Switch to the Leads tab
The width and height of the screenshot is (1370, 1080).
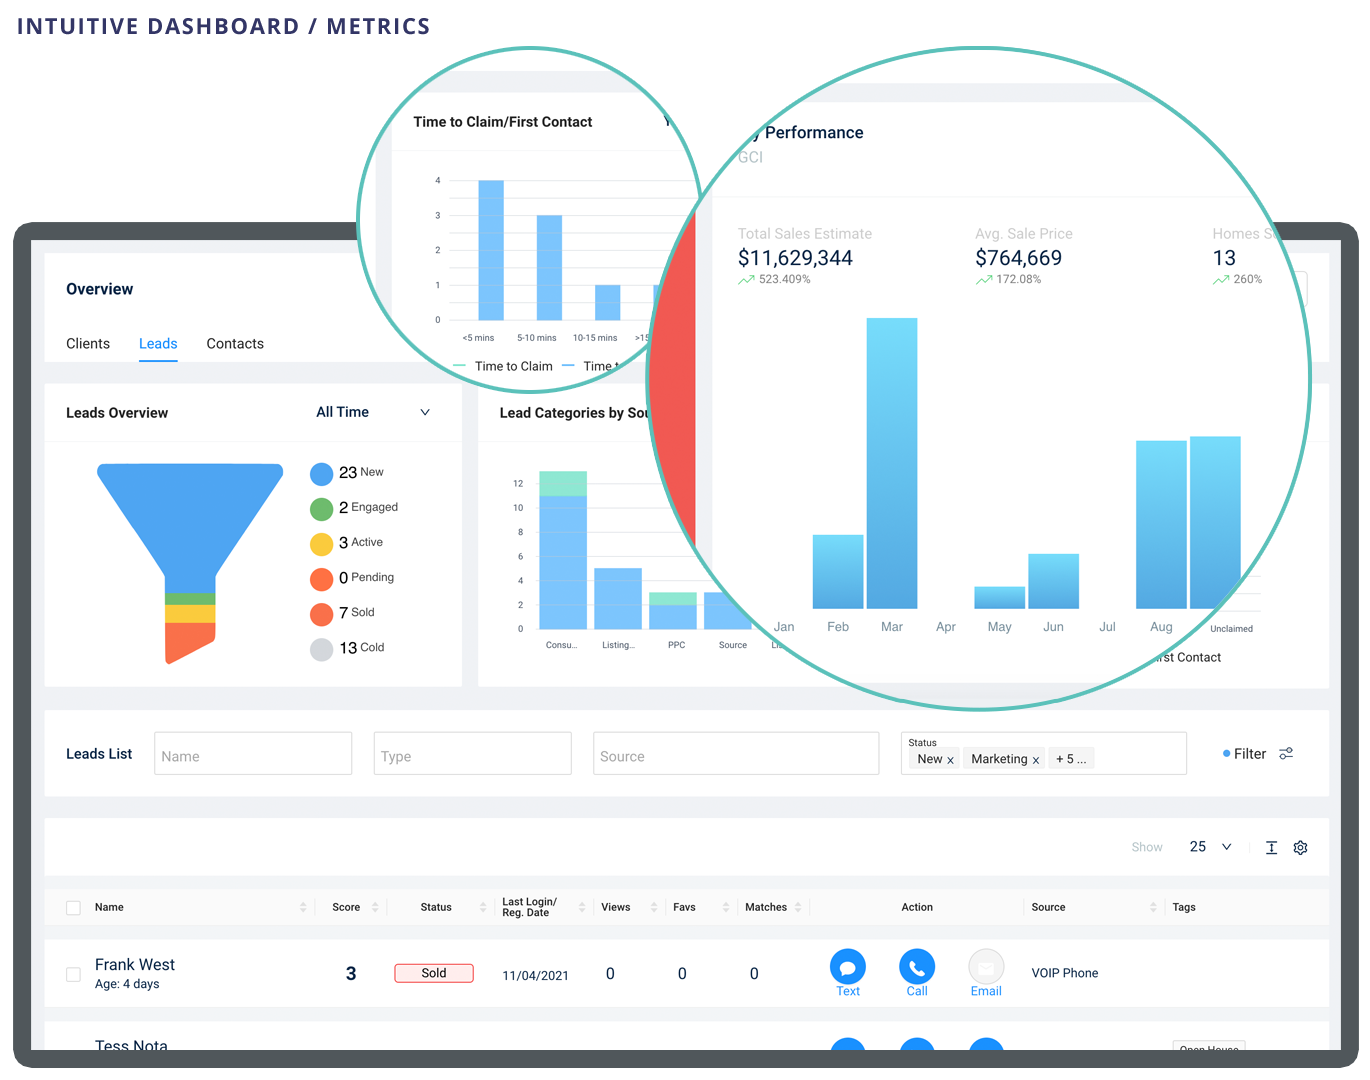click(x=158, y=343)
